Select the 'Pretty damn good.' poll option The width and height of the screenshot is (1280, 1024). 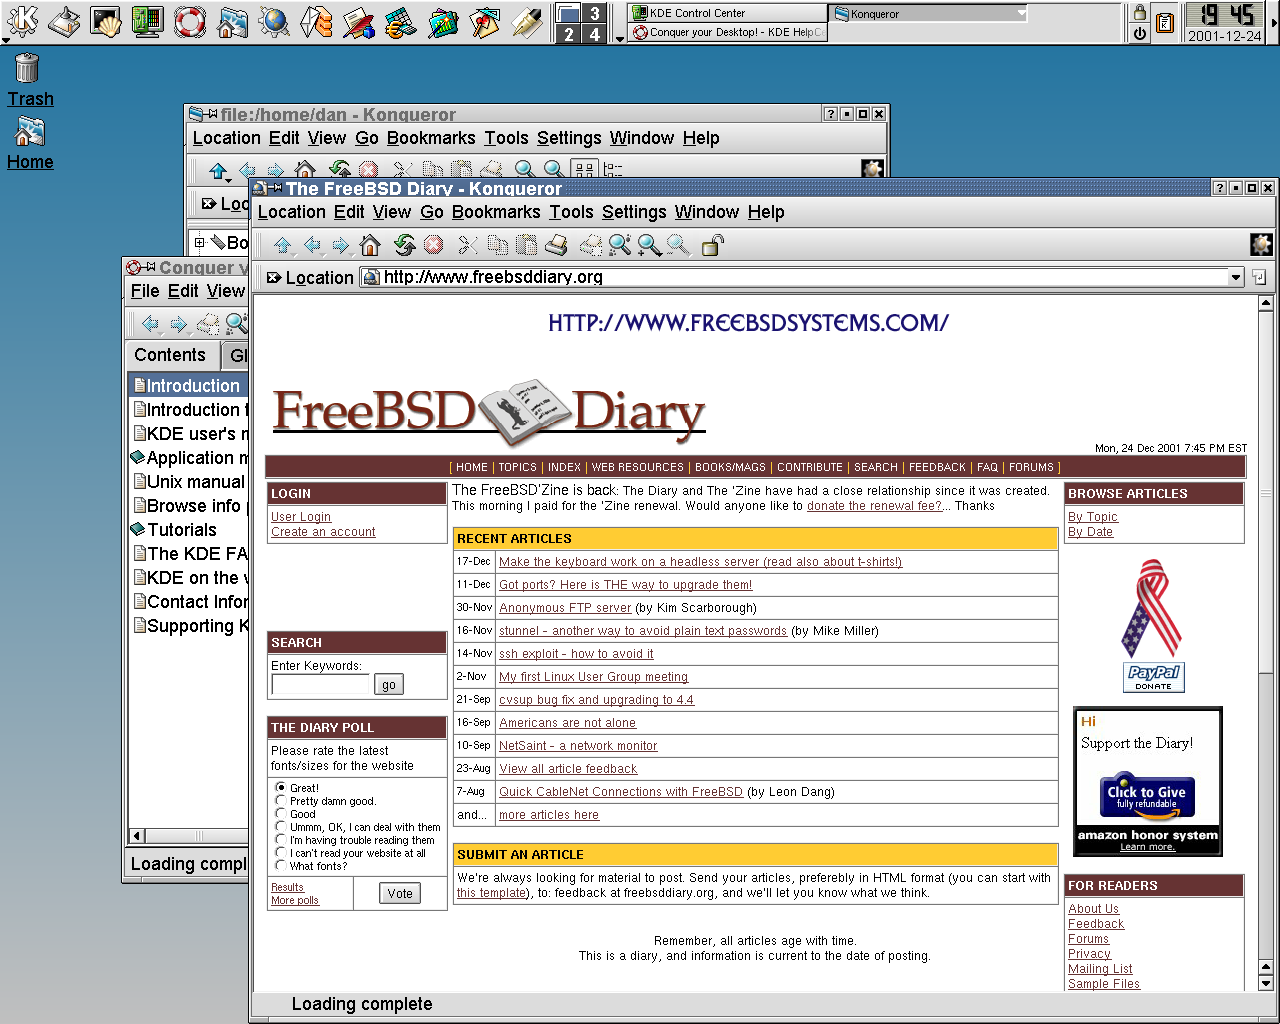(x=281, y=801)
